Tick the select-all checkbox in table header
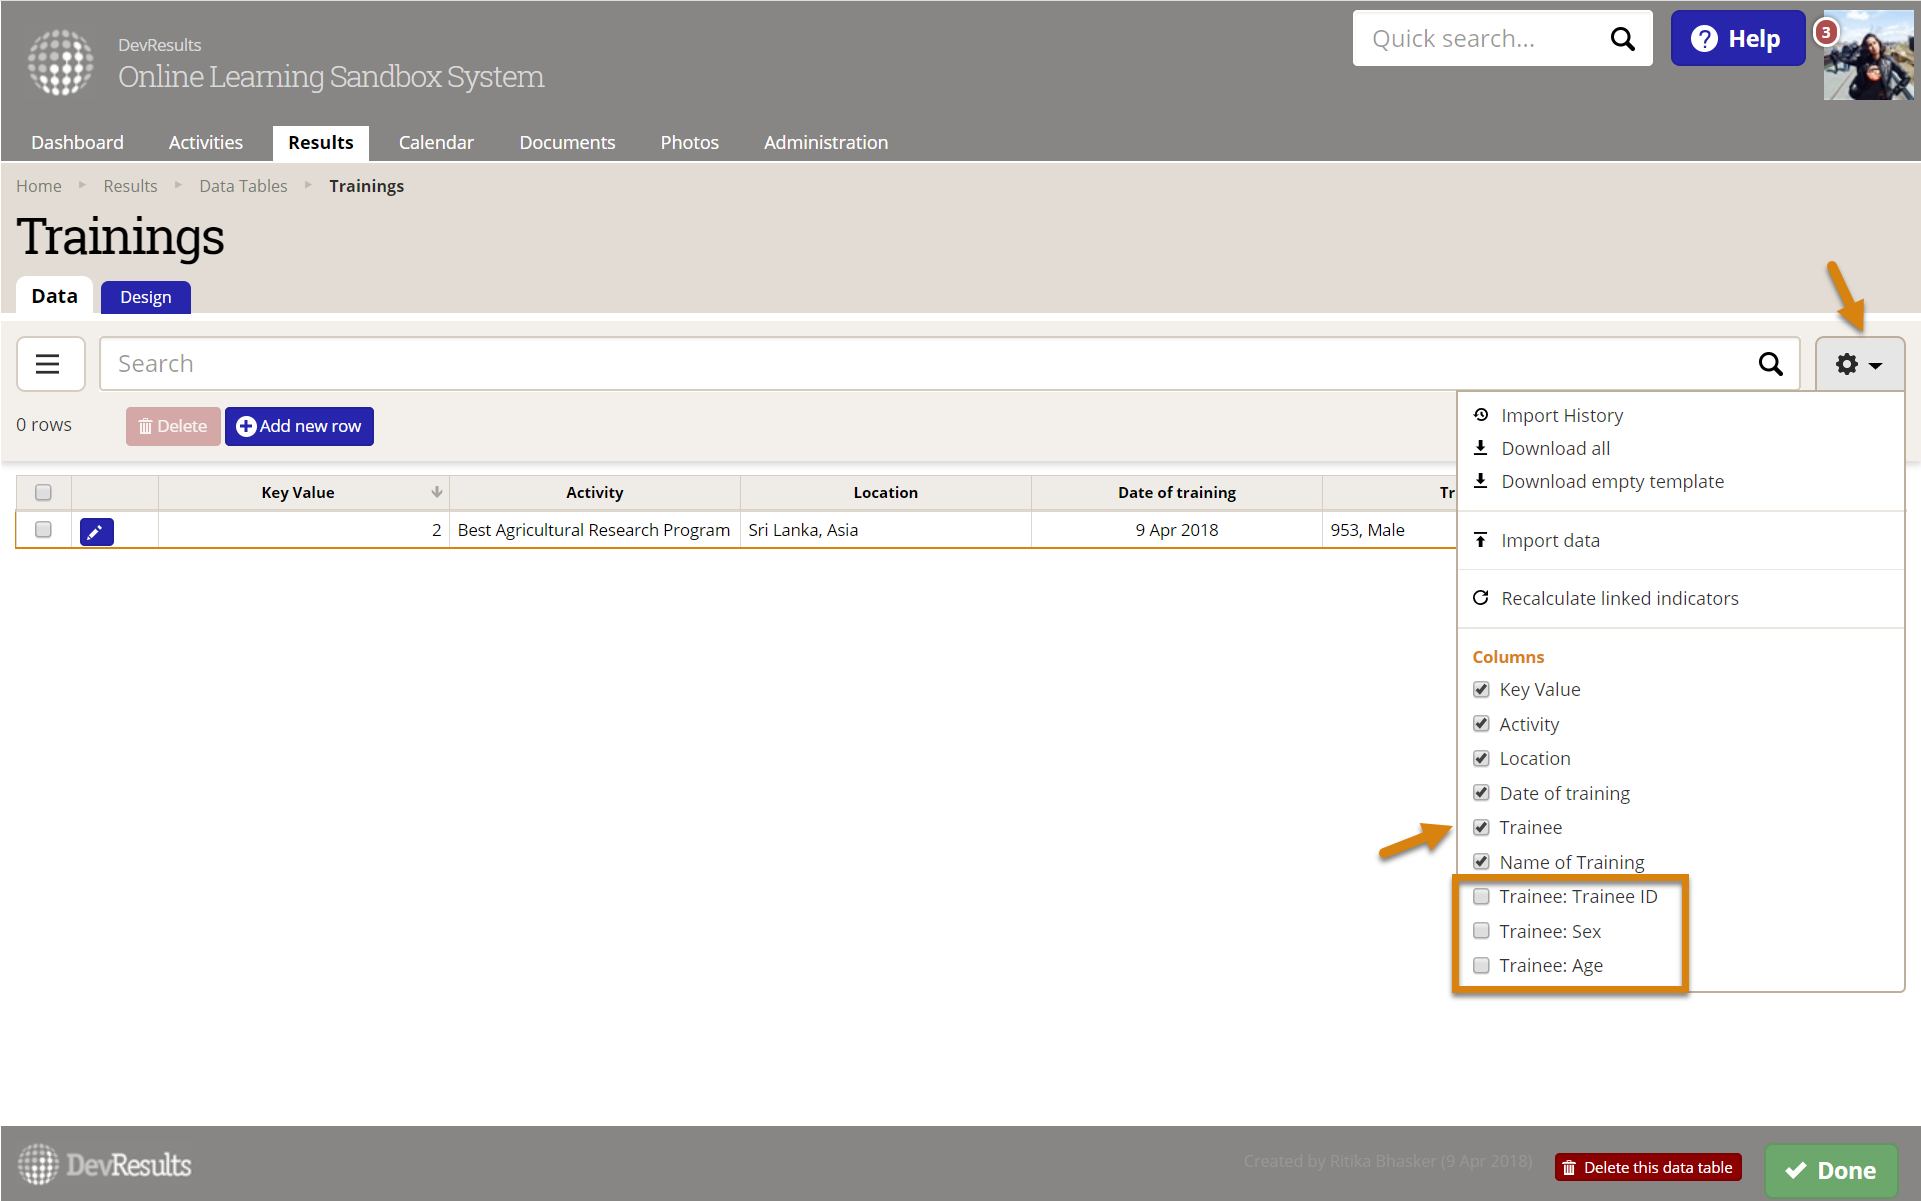 43,492
